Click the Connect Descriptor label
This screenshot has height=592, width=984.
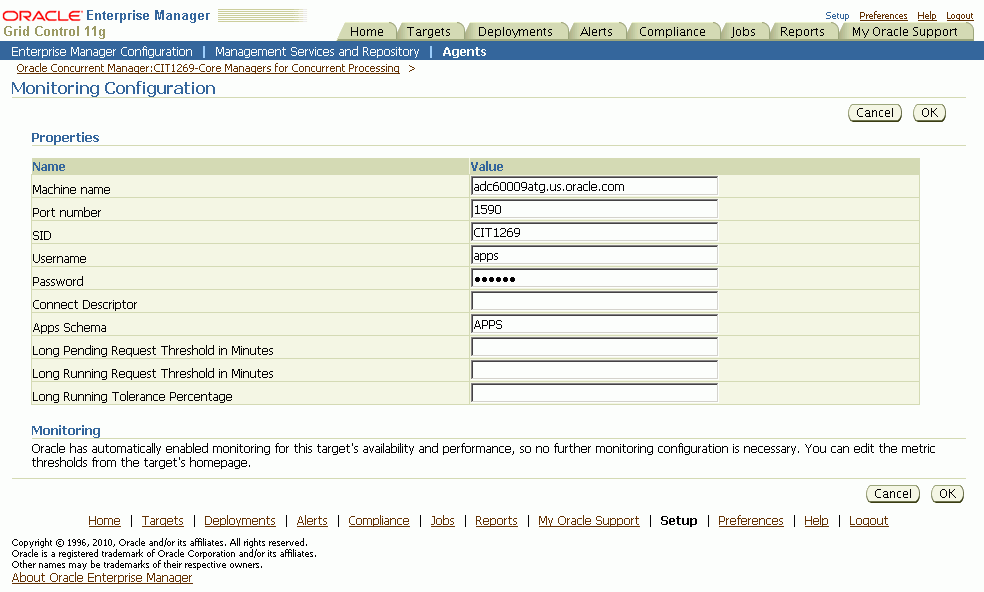85,304
